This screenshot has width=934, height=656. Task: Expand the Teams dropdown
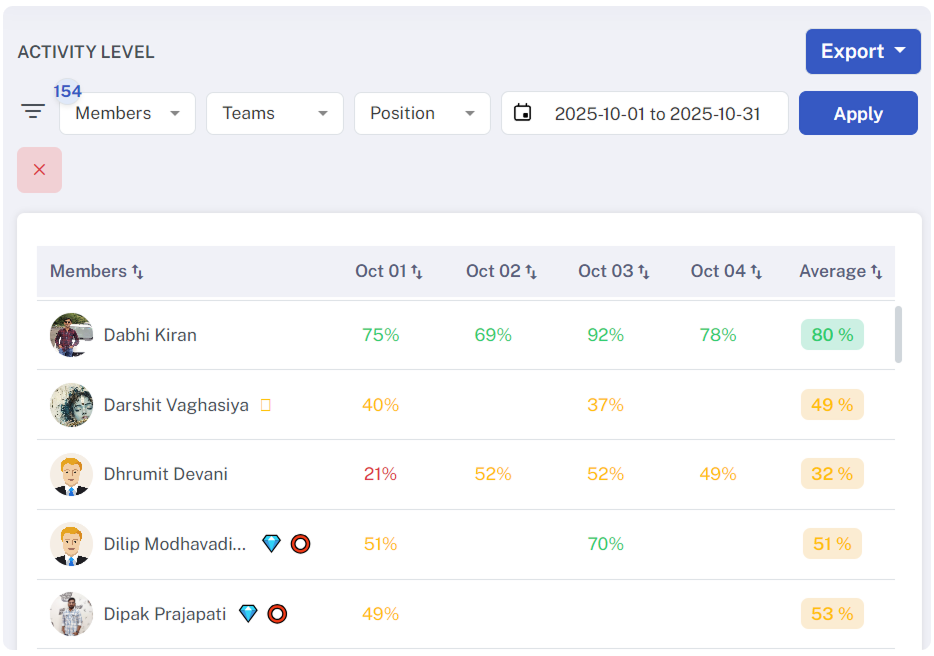click(275, 113)
